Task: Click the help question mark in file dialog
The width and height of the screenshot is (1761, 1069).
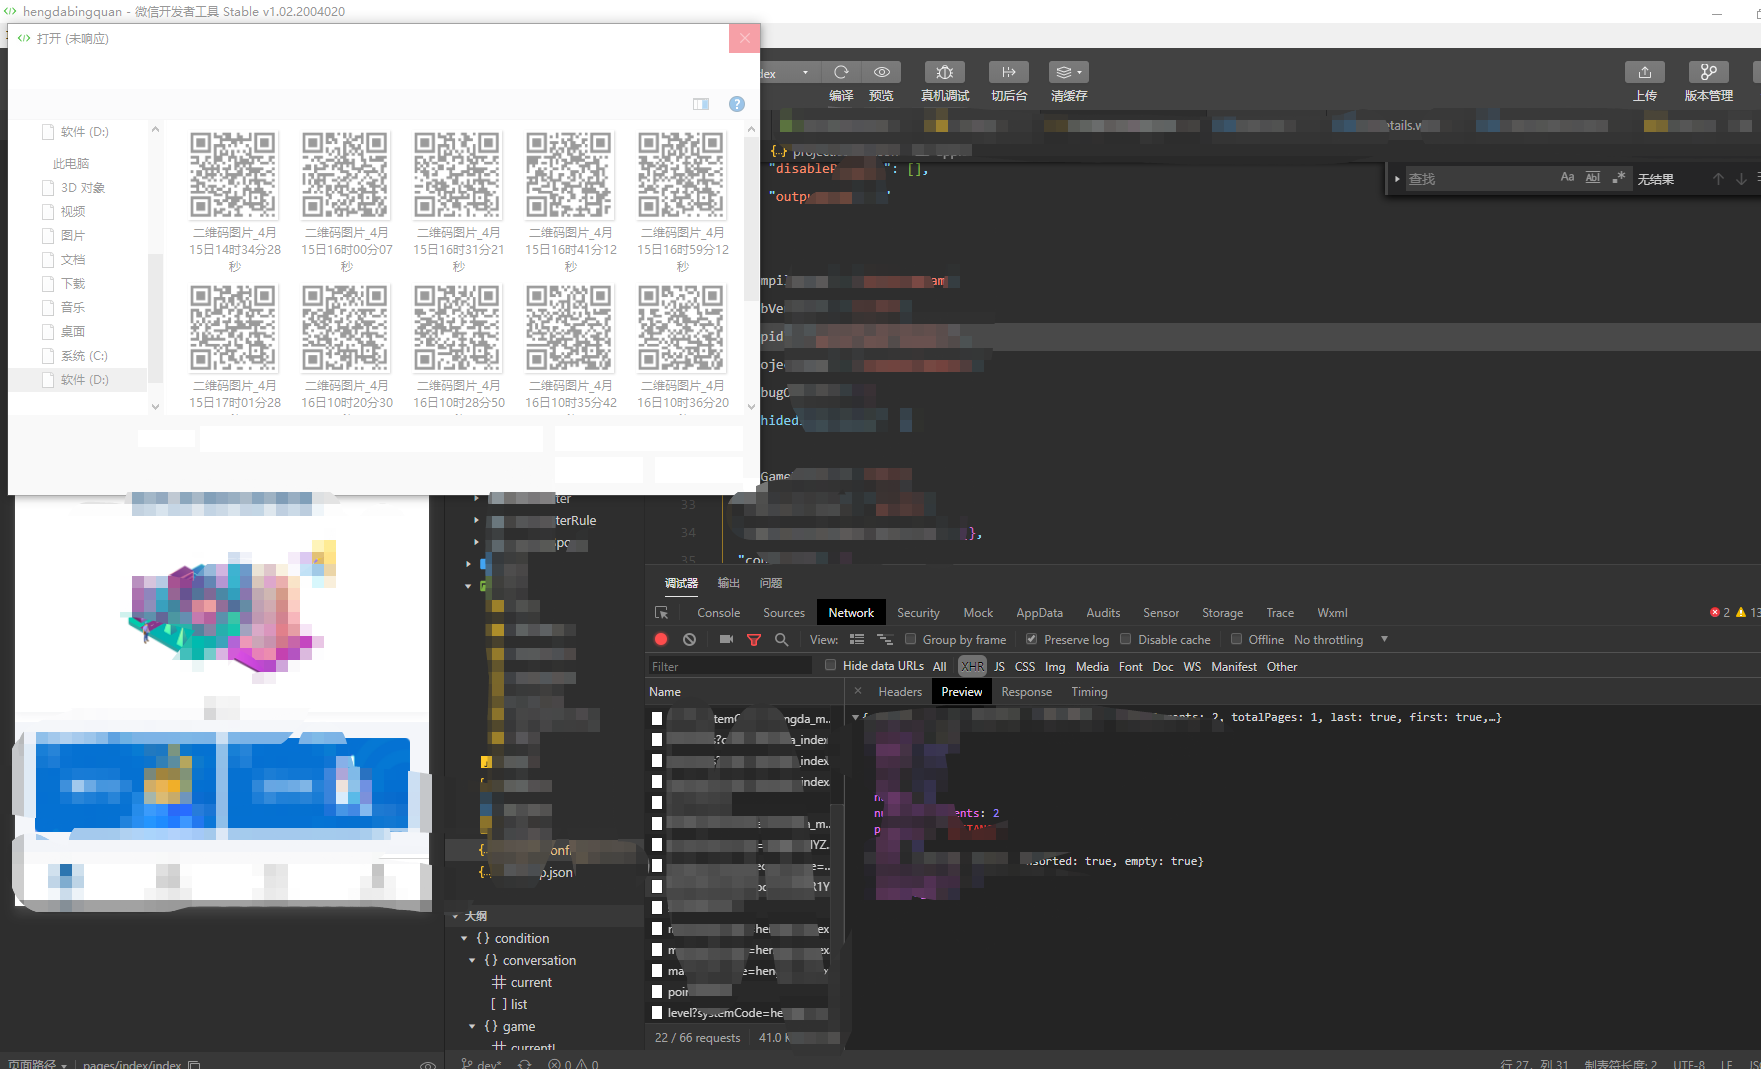Action: tap(737, 104)
